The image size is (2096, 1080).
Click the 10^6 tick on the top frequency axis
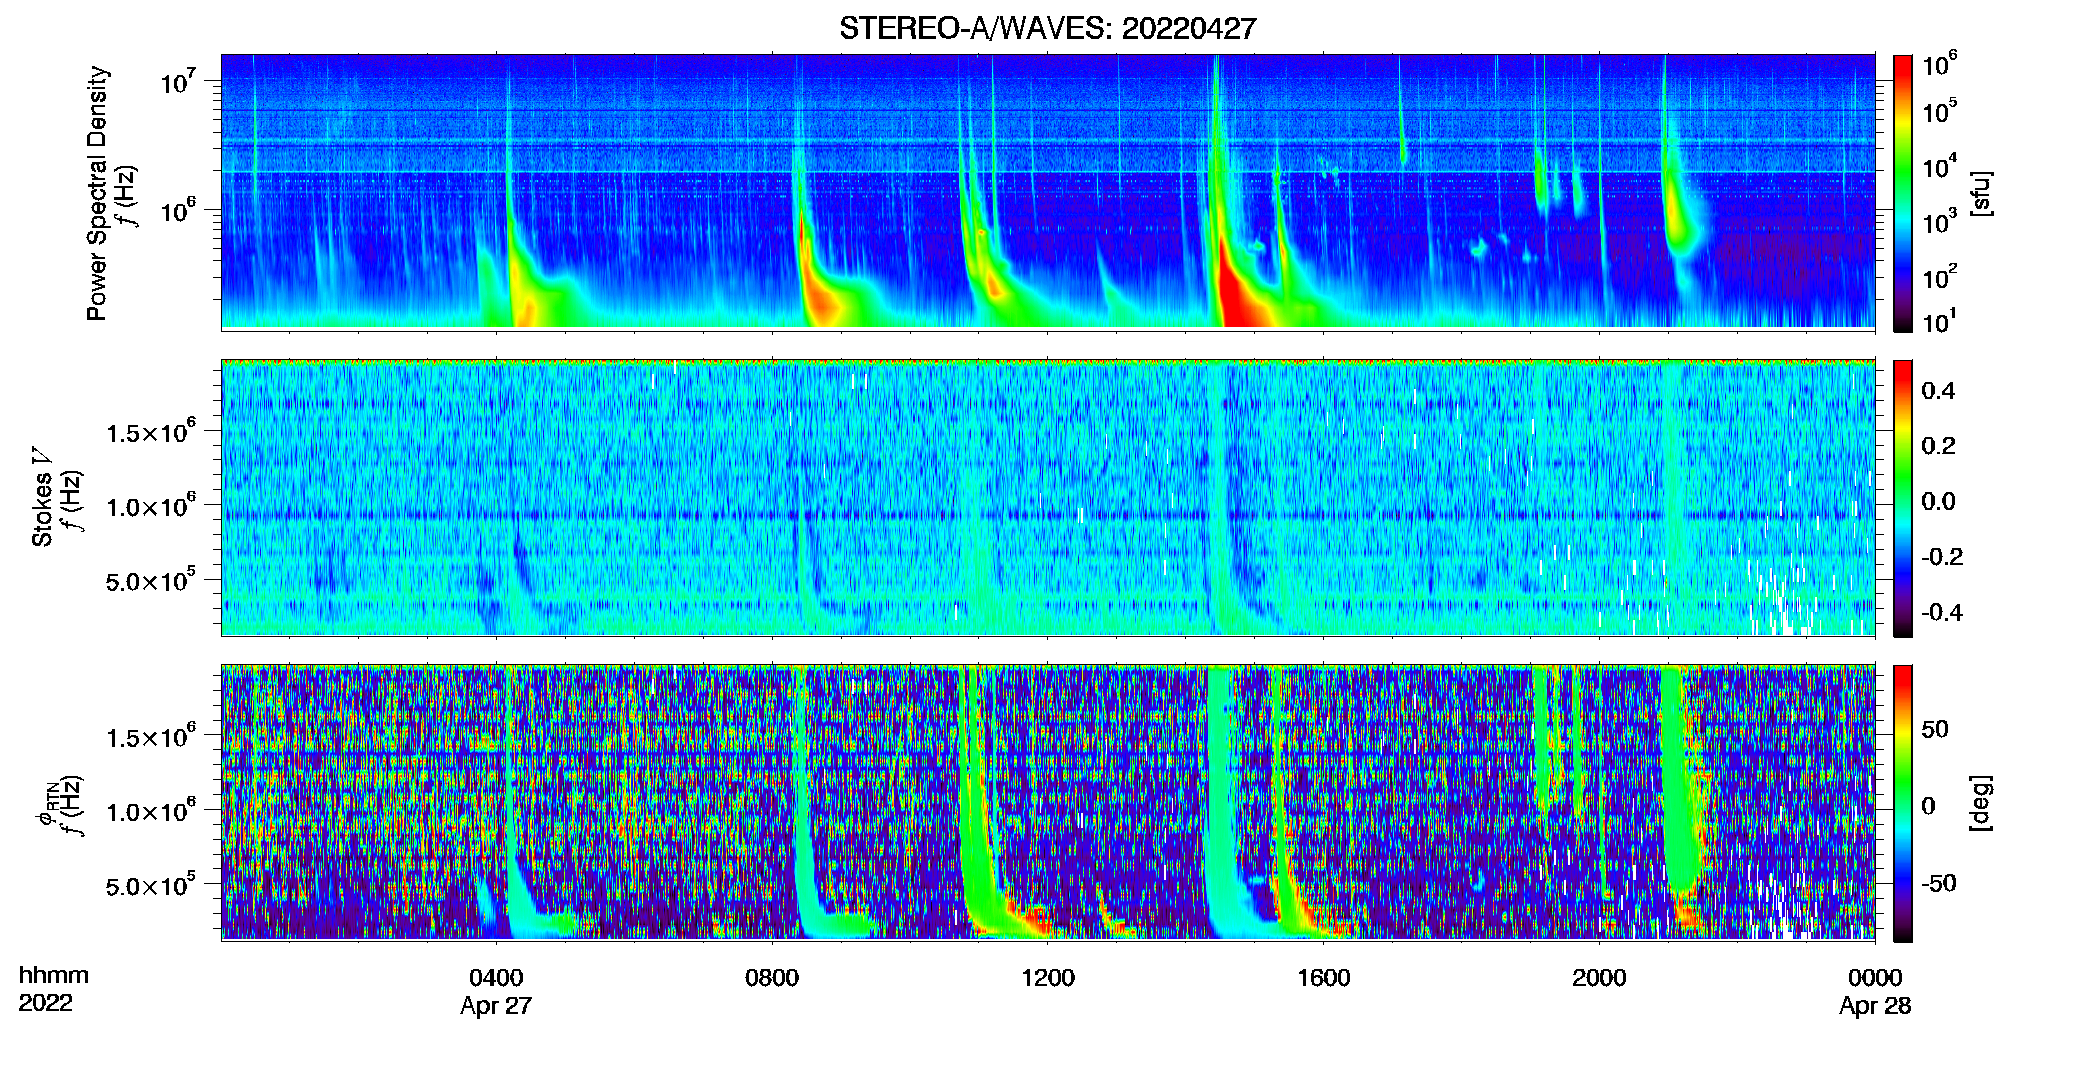[177, 211]
